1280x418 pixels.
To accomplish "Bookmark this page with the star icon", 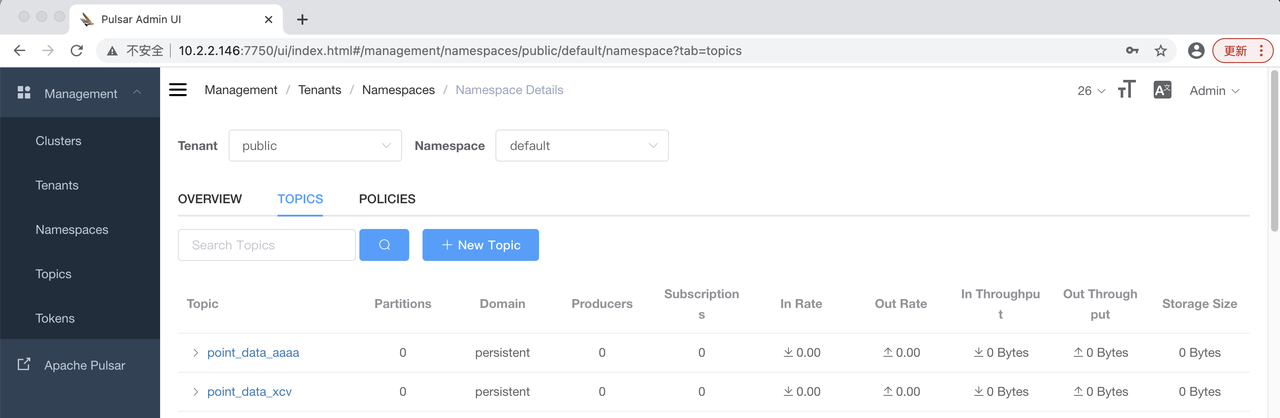I will [x=1161, y=50].
